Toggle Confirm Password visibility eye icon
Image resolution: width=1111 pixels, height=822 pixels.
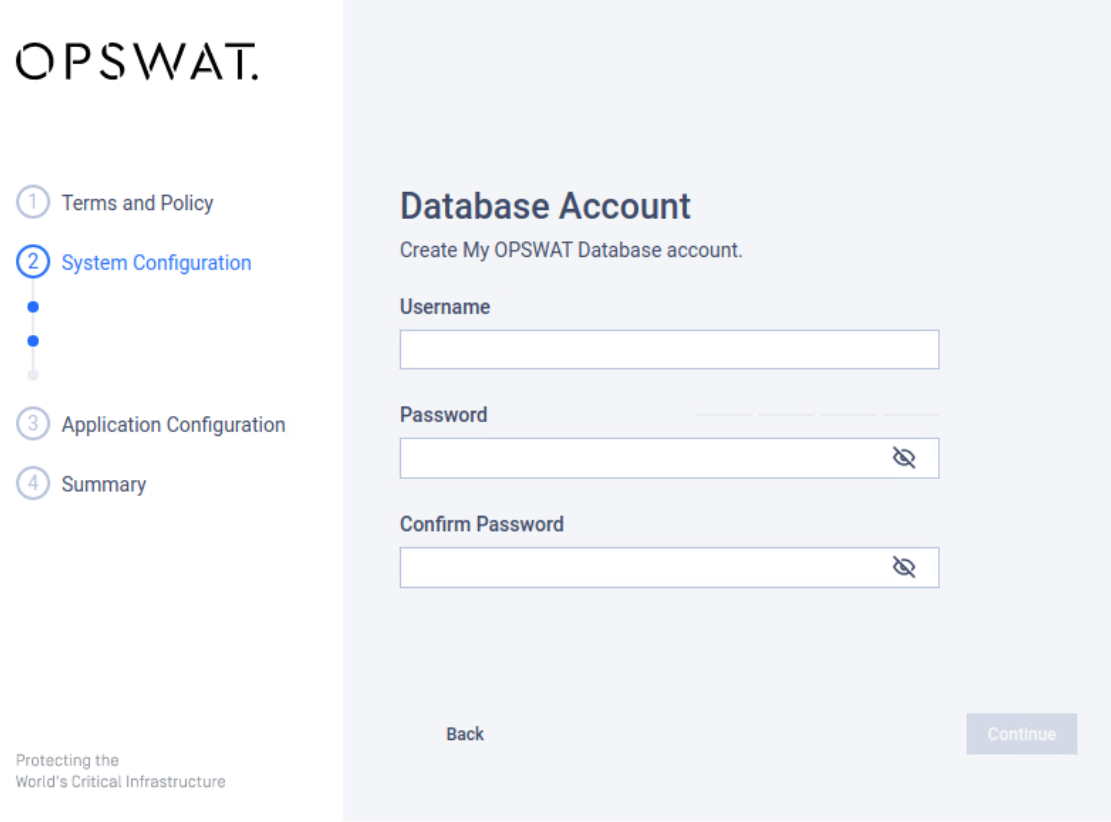(x=903, y=567)
